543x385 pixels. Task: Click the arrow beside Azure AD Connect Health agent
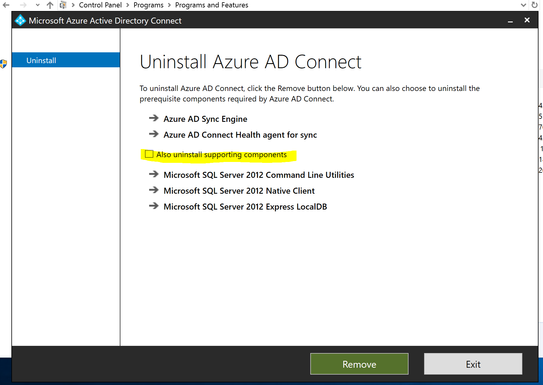(153, 134)
